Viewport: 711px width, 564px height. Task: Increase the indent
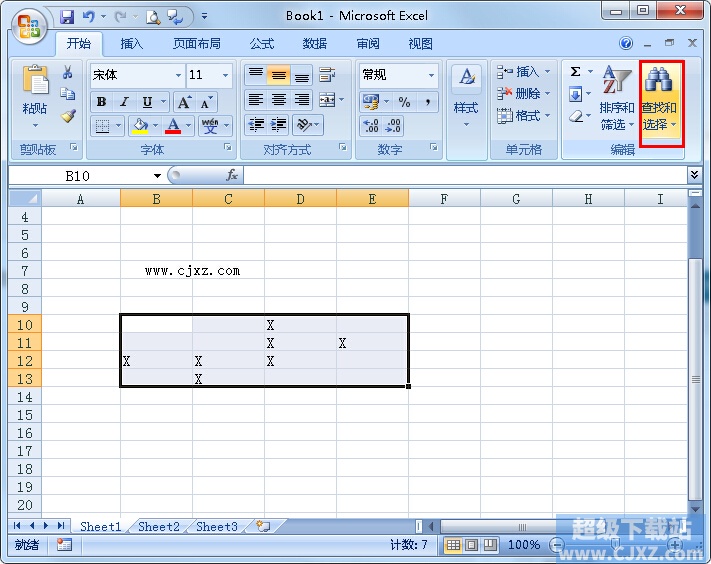[278, 124]
